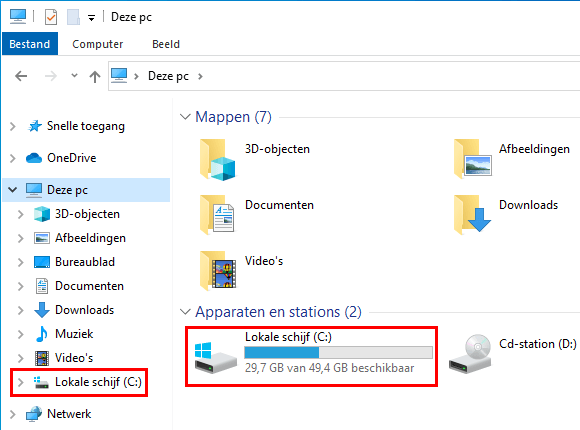Switch to the Computer ribbon tab

pyautogui.click(x=97, y=44)
